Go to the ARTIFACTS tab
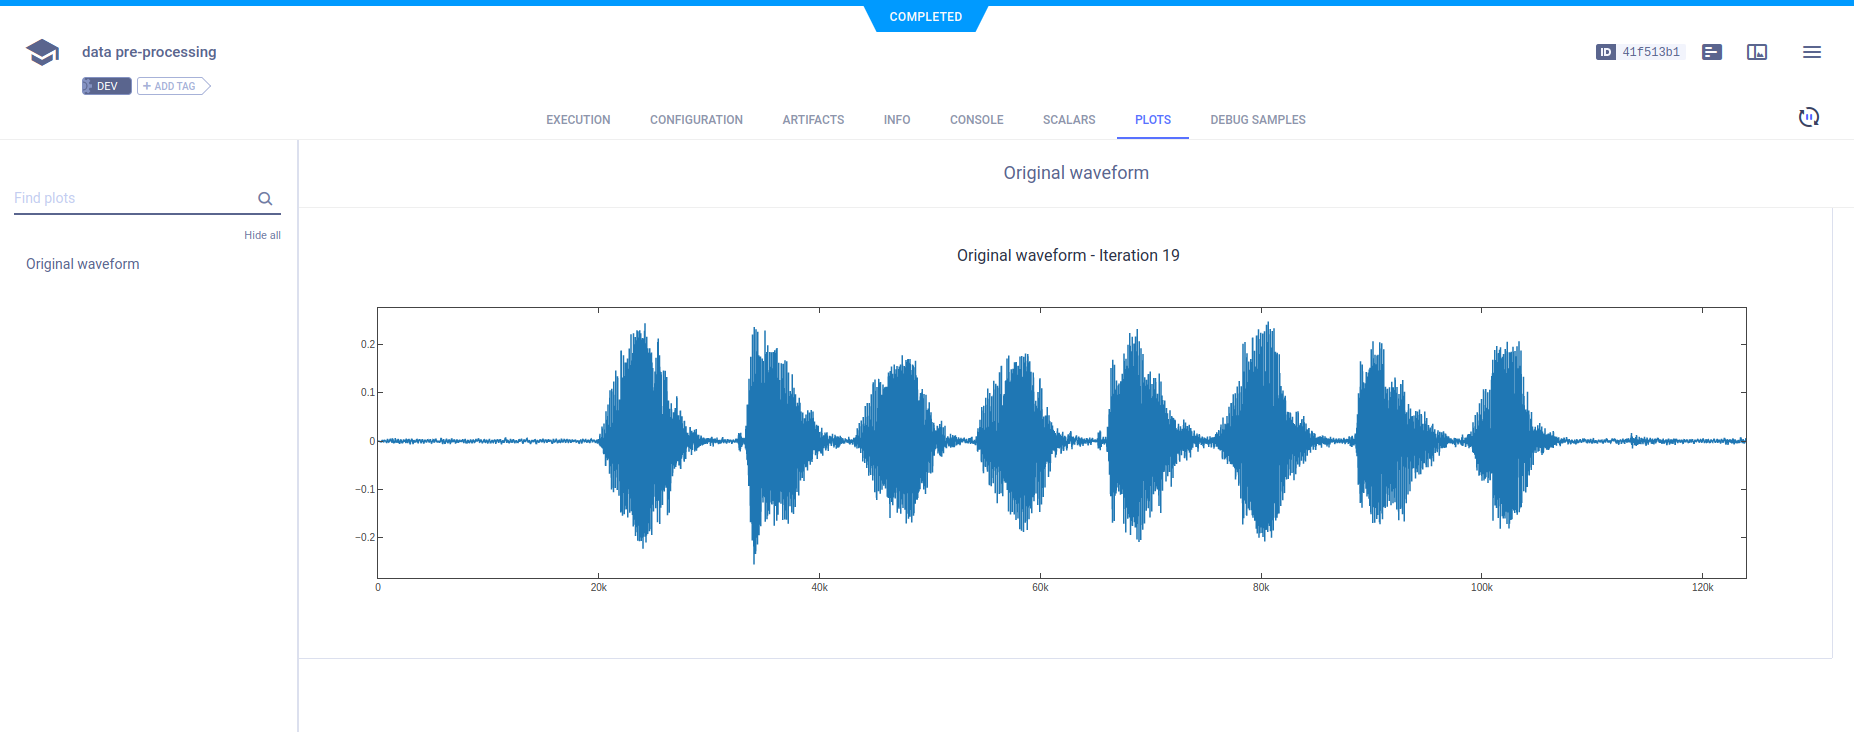The image size is (1854, 732). [x=813, y=120]
